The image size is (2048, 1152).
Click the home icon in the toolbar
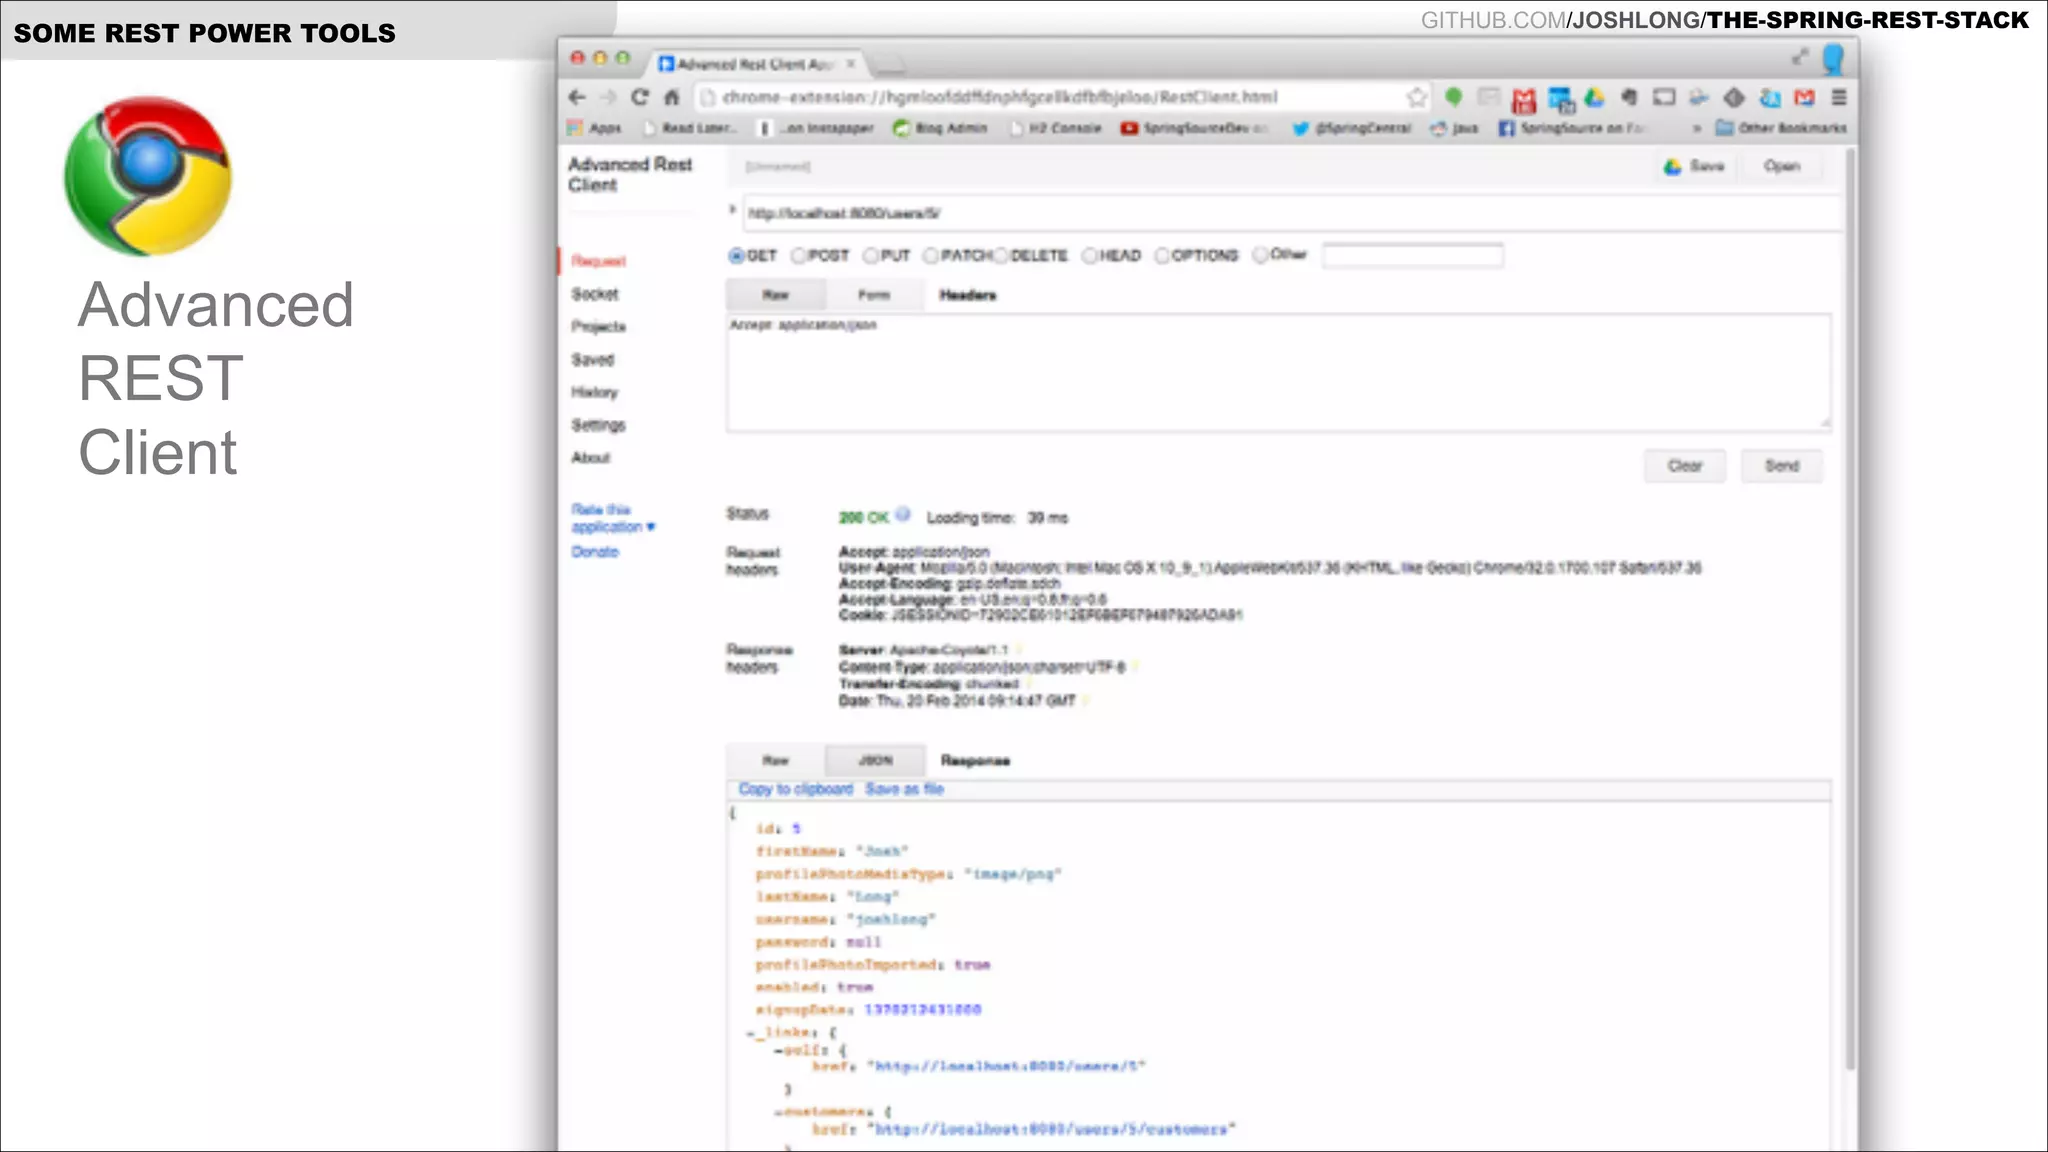[672, 97]
